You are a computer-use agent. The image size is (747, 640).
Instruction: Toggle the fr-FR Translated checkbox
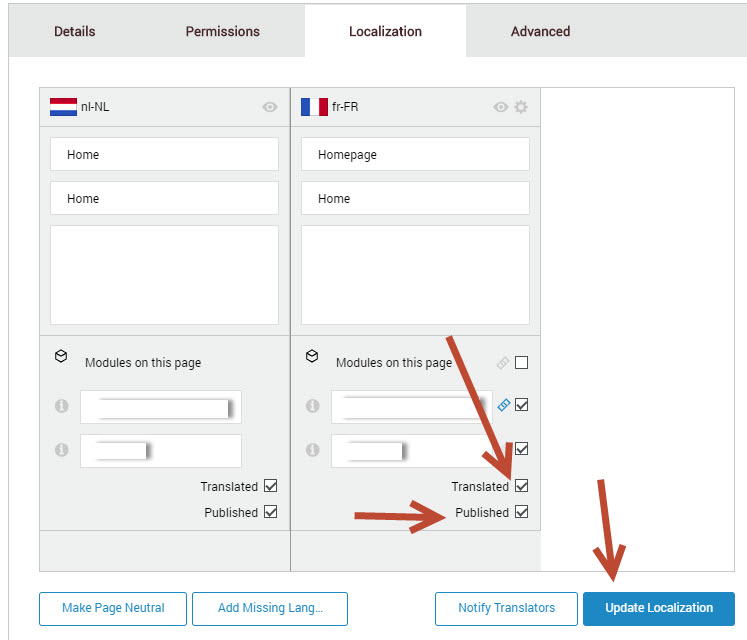click(522, 486)
